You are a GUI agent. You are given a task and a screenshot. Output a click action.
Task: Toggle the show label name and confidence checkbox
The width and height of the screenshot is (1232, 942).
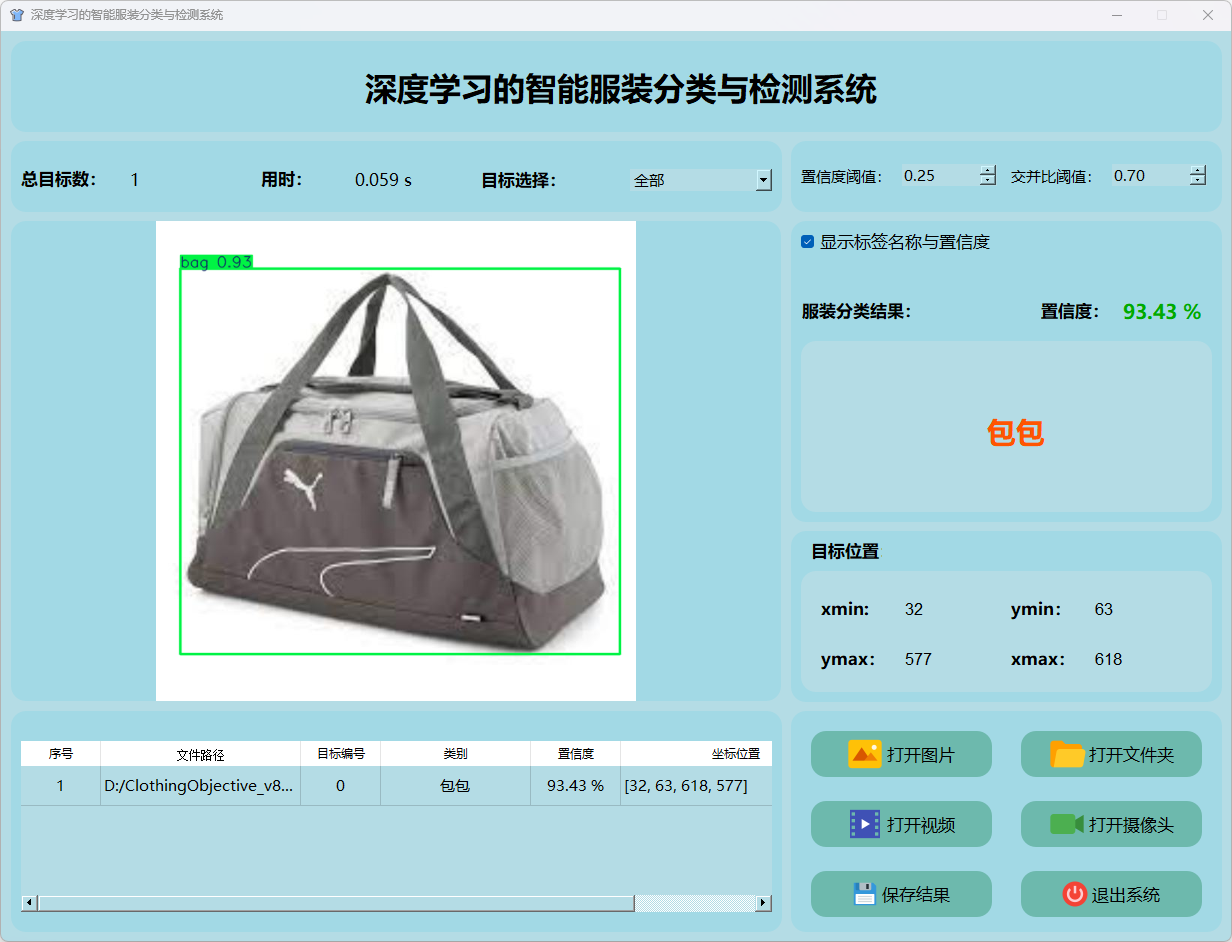pos(808,242)
